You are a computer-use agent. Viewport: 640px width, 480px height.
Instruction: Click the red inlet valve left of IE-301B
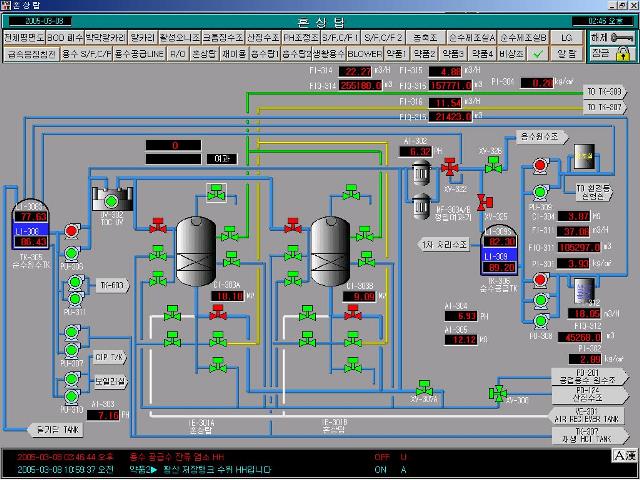(293, 225)
